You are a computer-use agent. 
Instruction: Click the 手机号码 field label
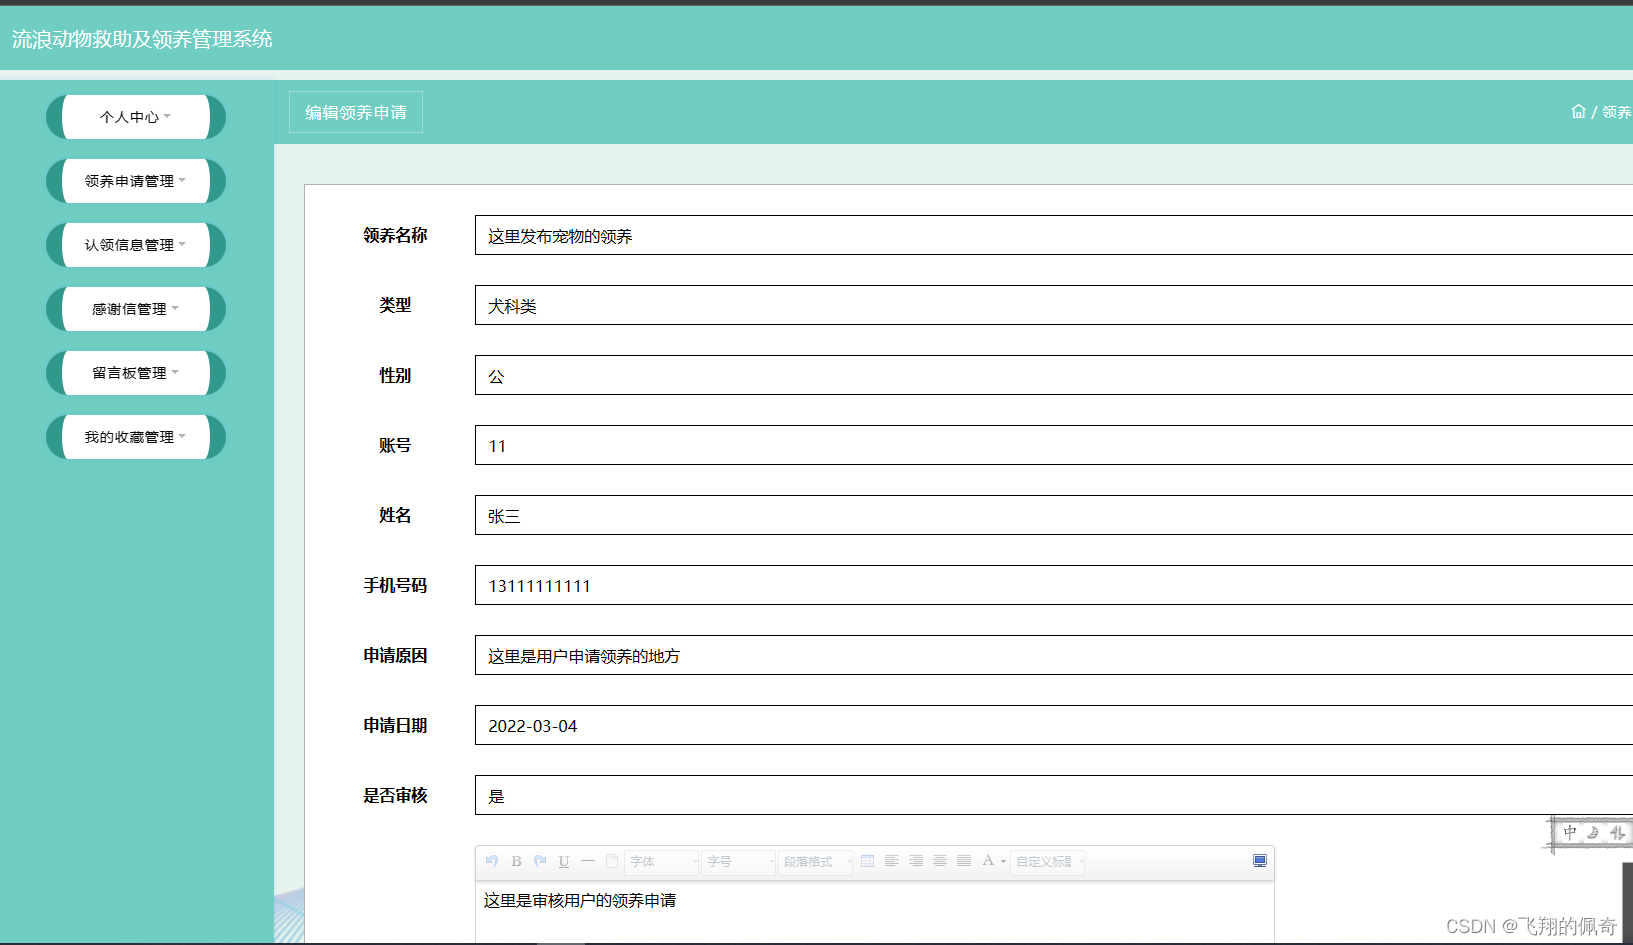pos(395,585)
